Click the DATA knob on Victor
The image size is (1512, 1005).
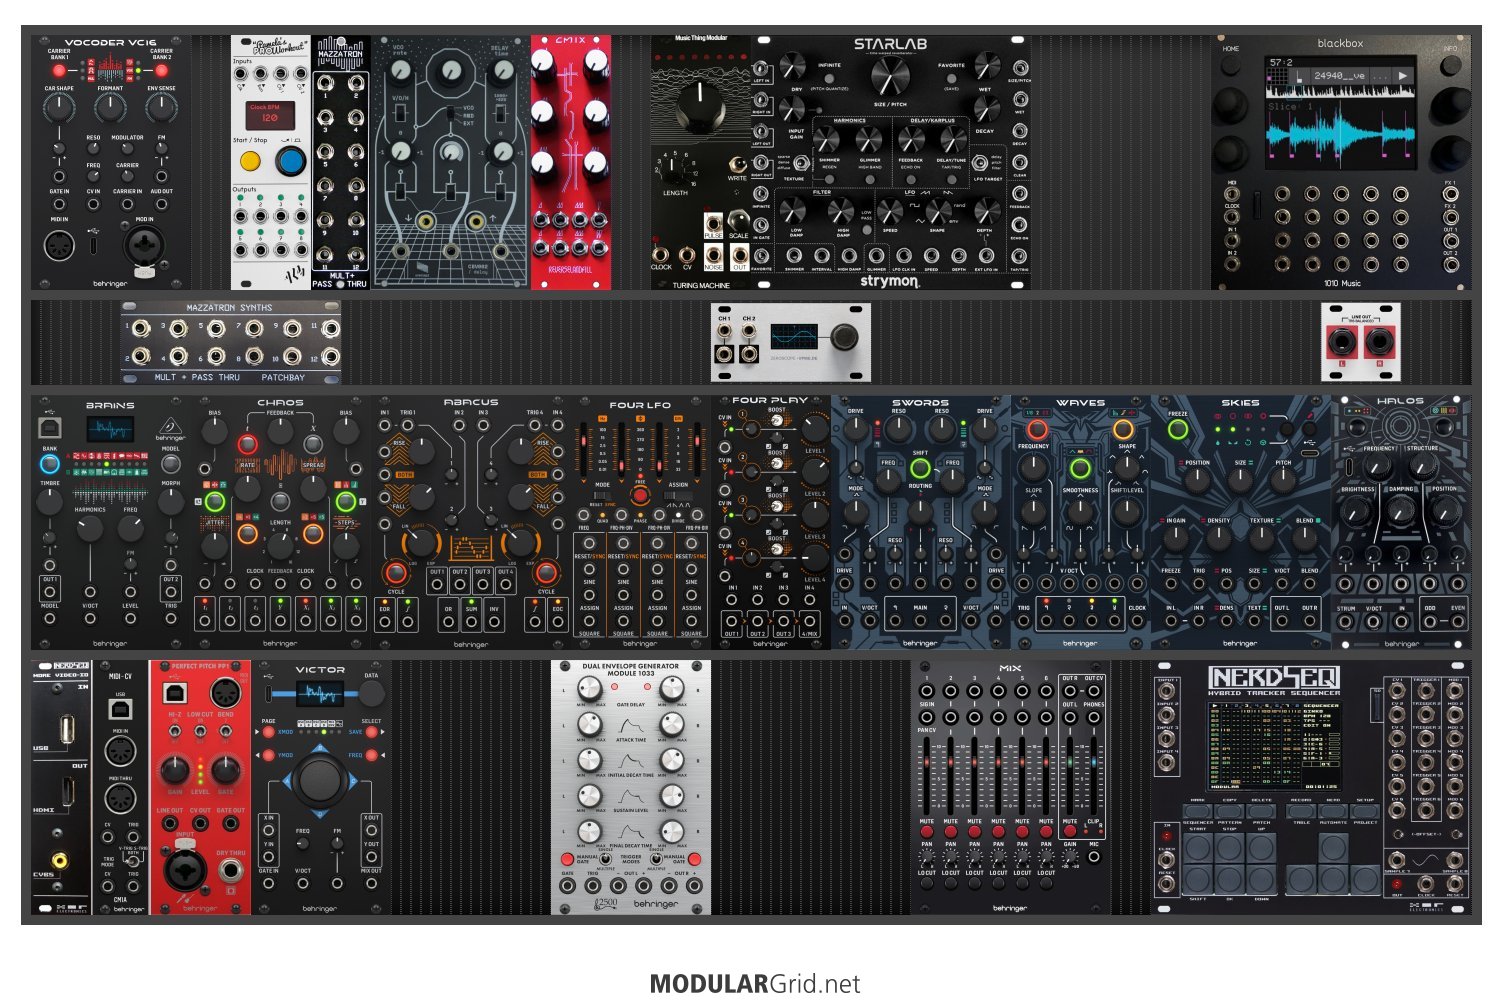(x=372, y=694)
